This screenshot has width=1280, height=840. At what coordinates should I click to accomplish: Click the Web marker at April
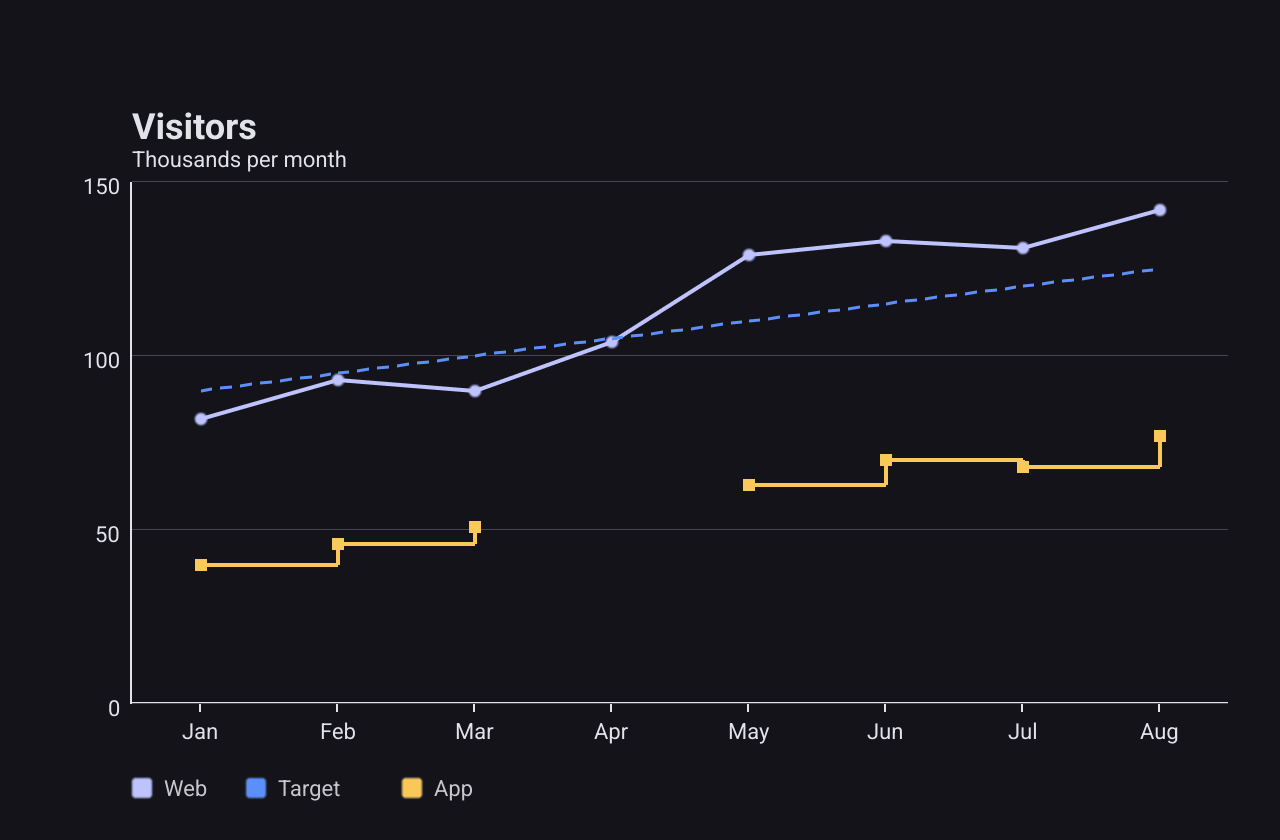pyautogui.click(x=612, y=342)
